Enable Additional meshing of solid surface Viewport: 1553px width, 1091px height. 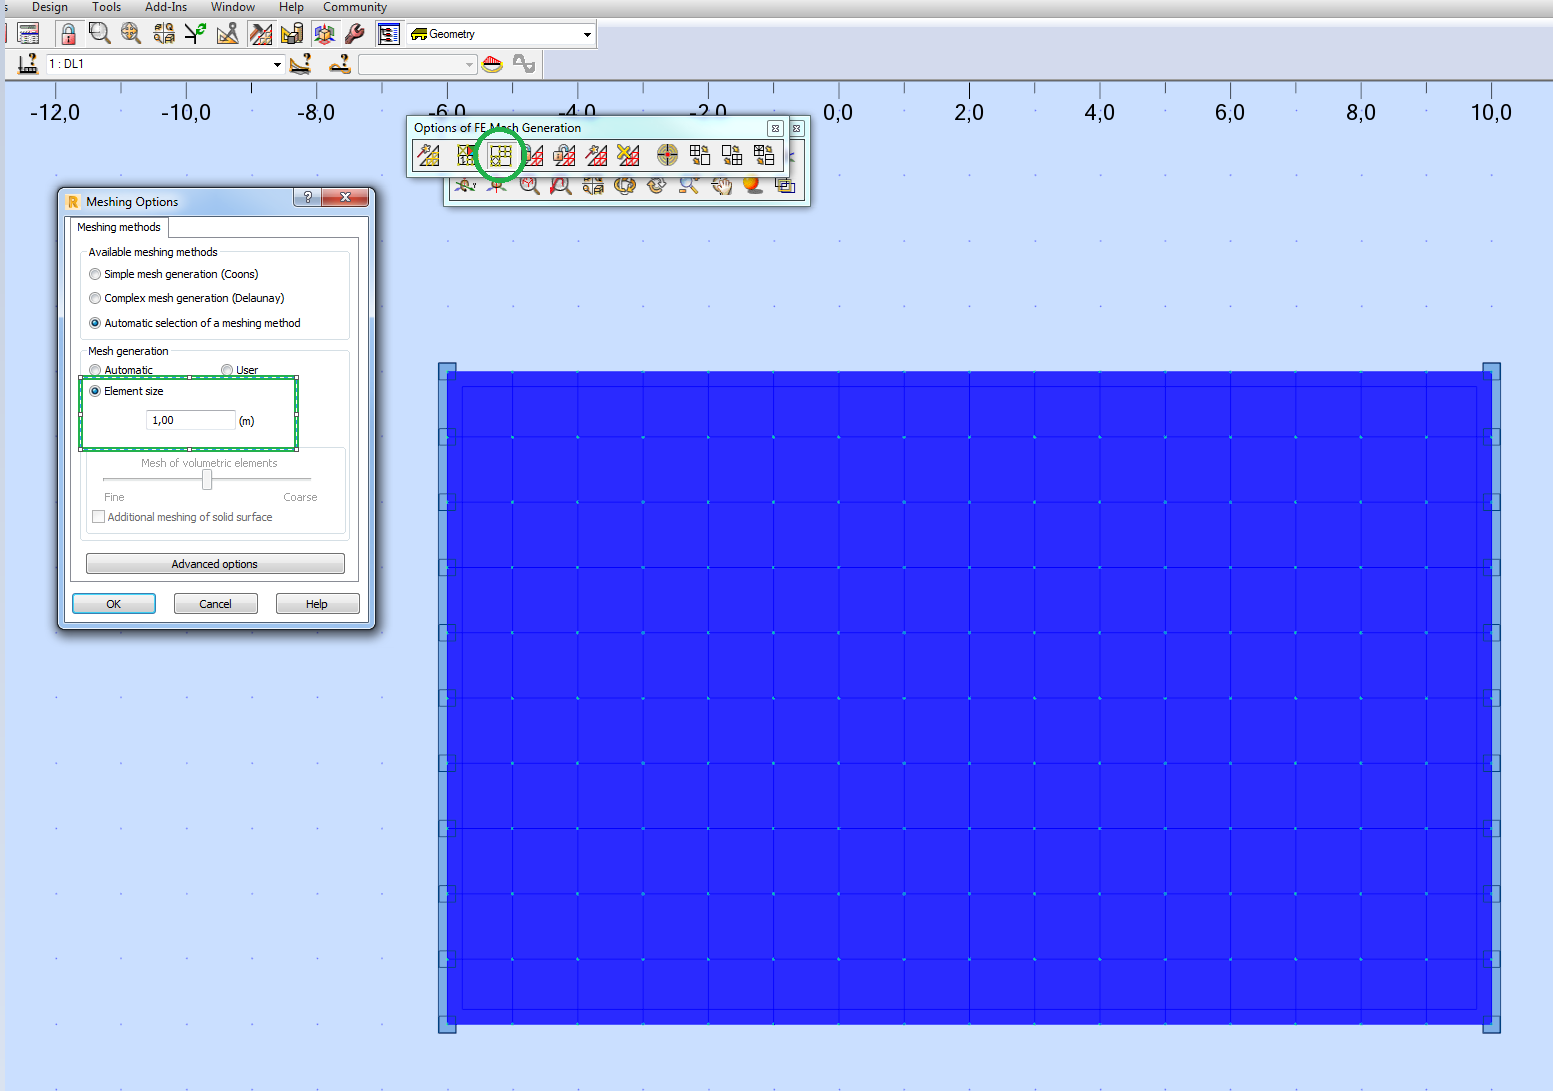point(98,516)
